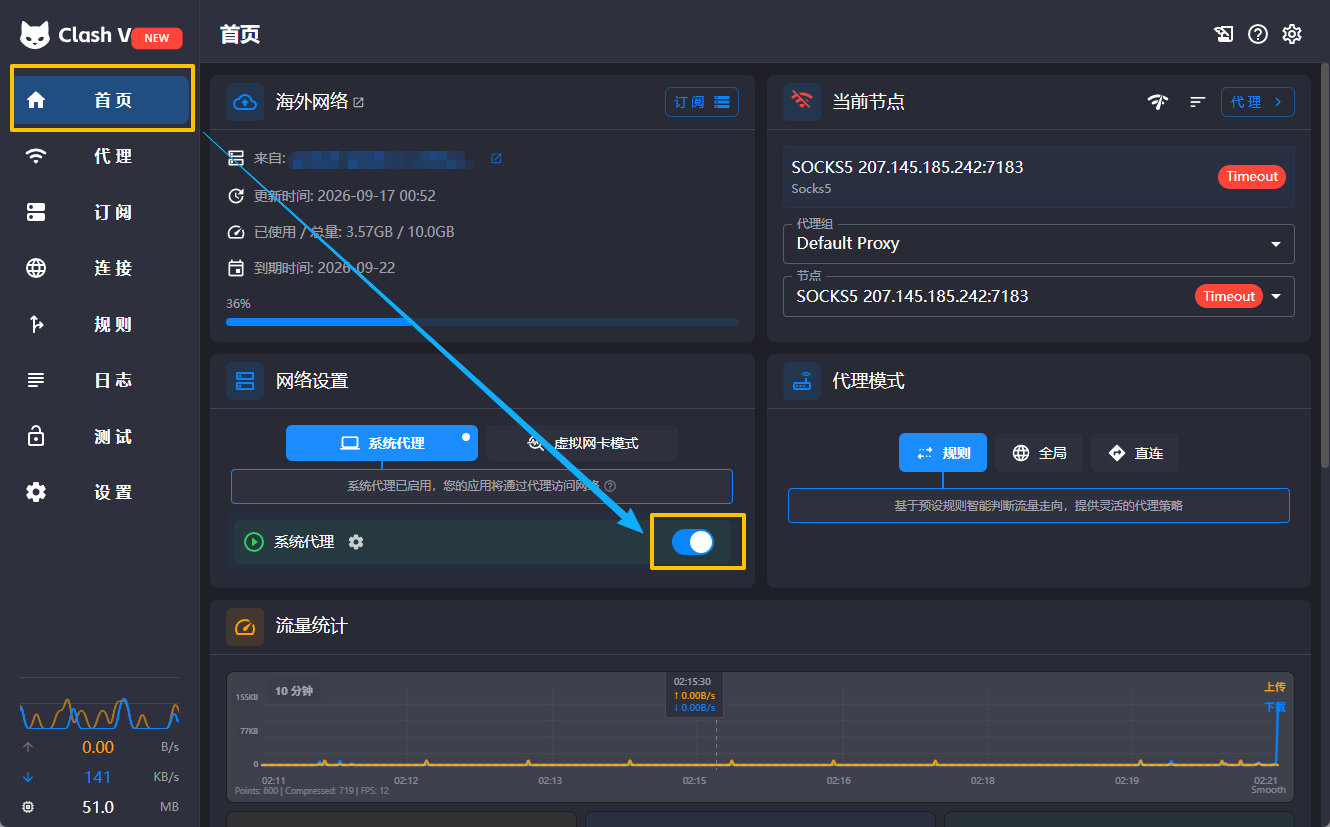The width and height of the screenshot is (1330, 827).
Task: Expand the 节点 SOCKS5 dropdown
Action: (1038, 296)
